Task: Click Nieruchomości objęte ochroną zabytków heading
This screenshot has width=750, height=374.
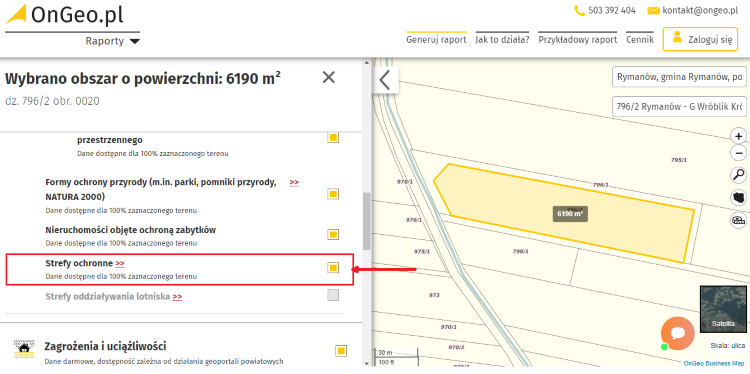Action: coord(131,230)
